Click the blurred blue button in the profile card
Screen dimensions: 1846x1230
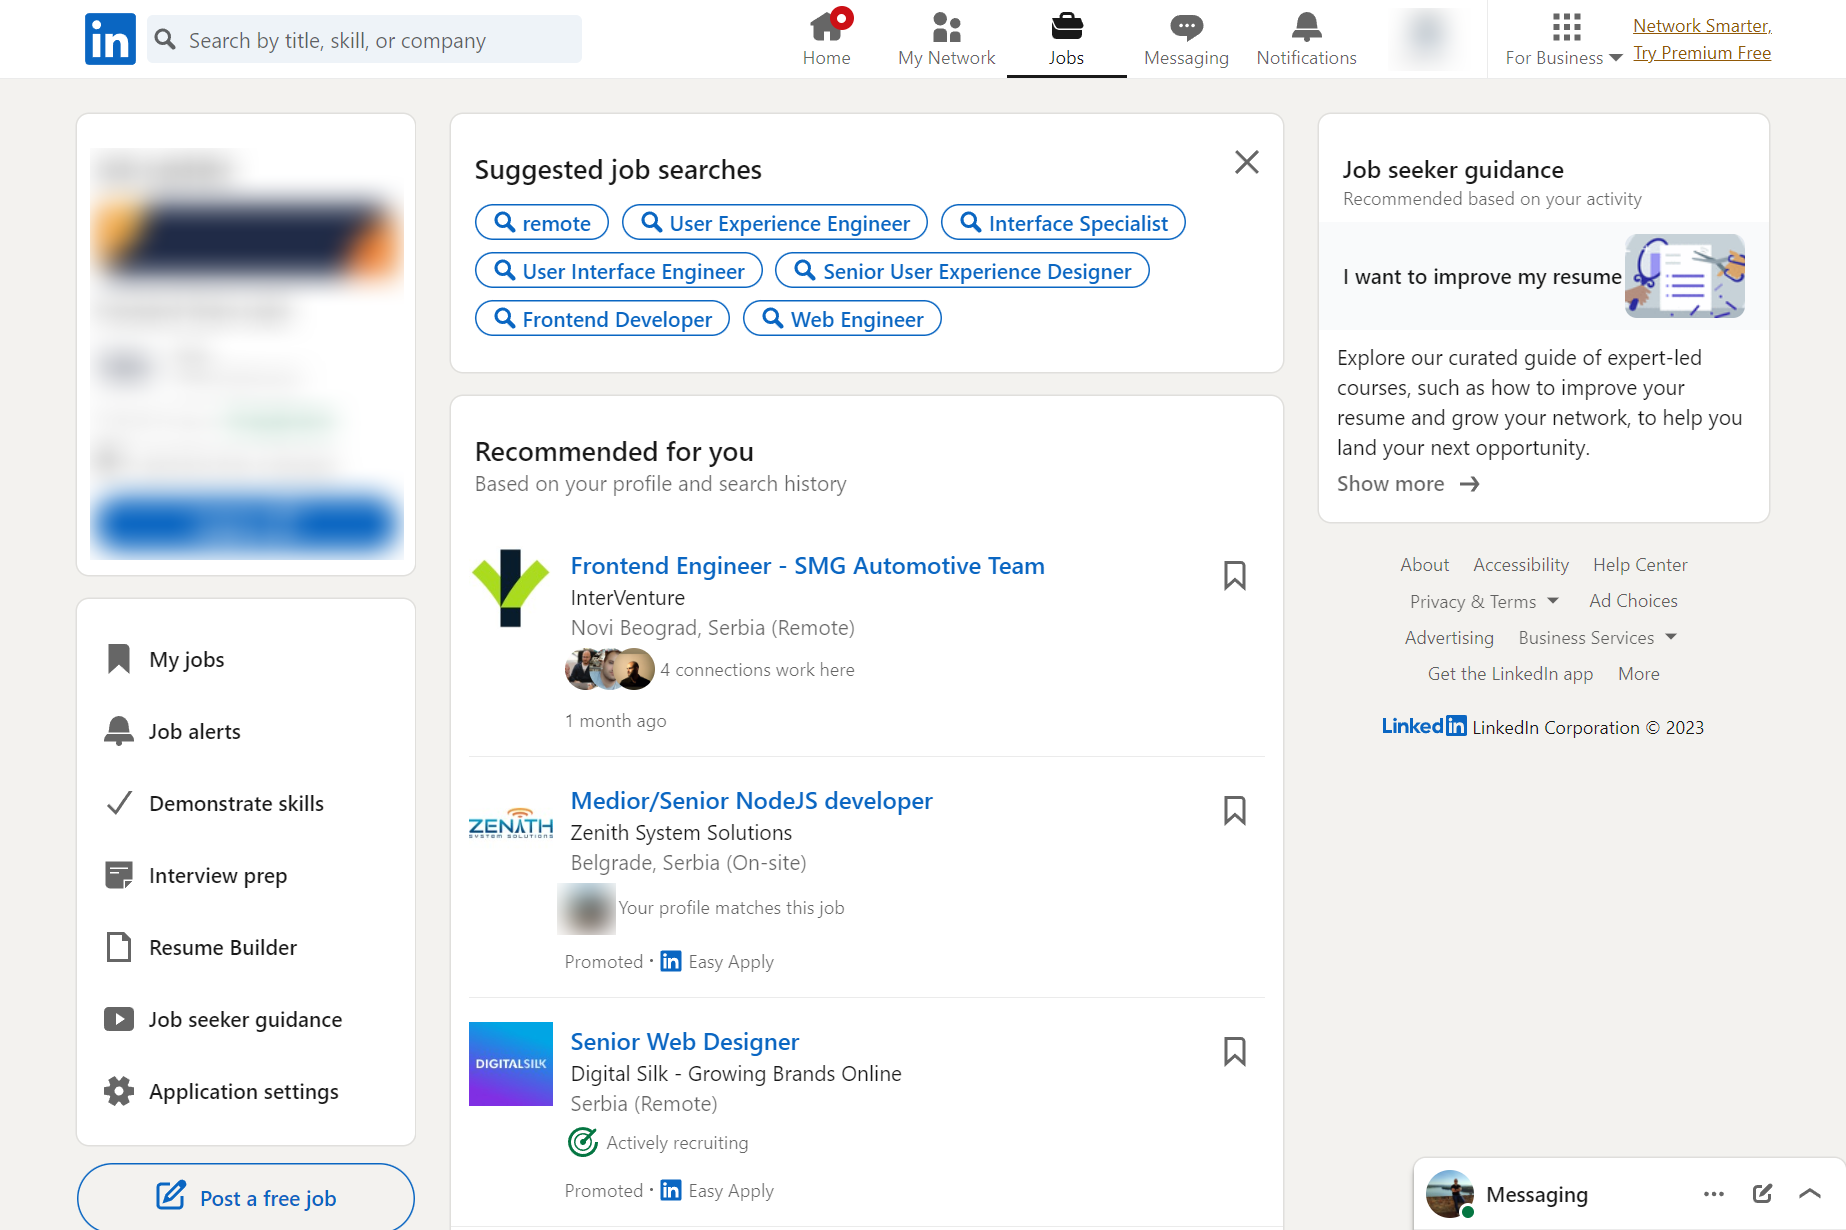tap(246, 522)
